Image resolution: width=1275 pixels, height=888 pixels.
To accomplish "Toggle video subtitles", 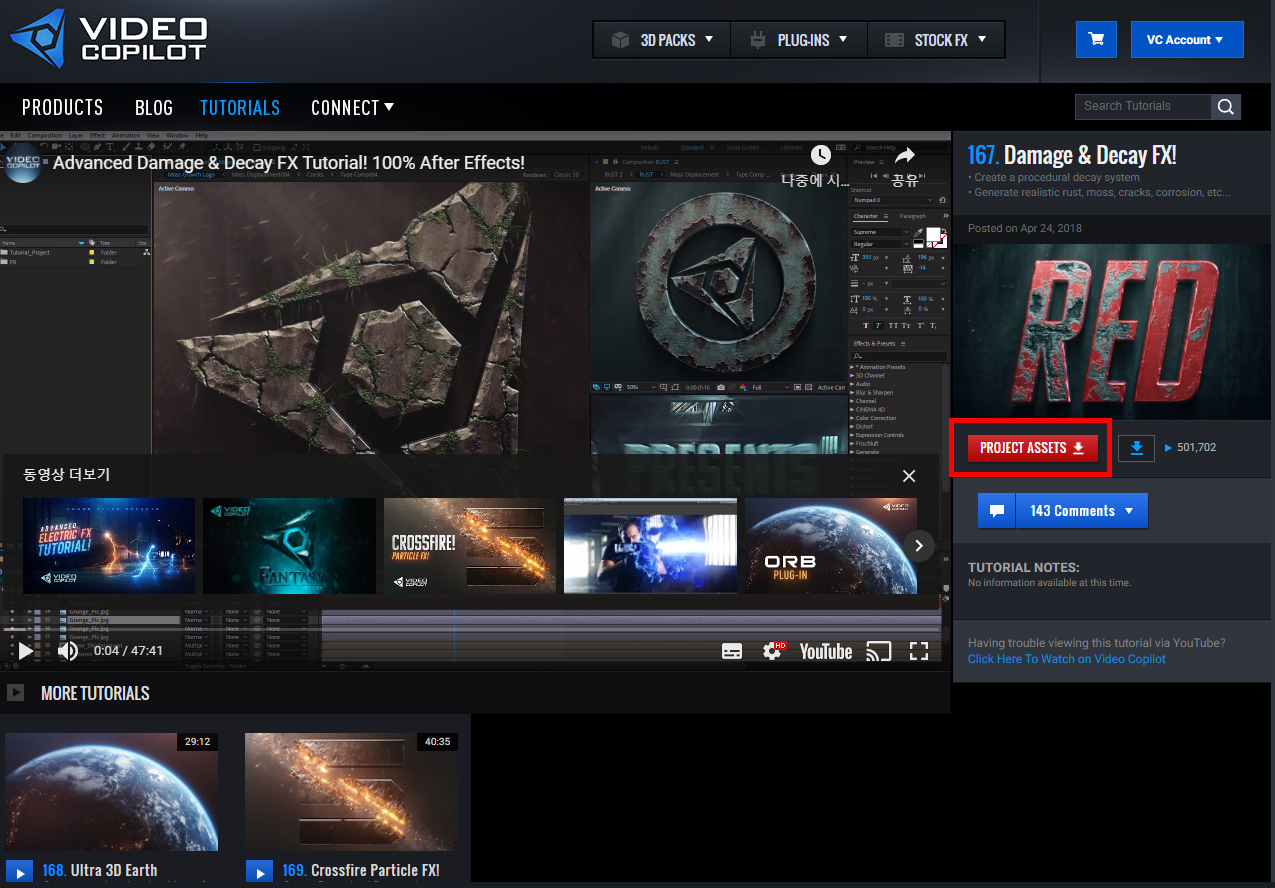I will (732, 651).
